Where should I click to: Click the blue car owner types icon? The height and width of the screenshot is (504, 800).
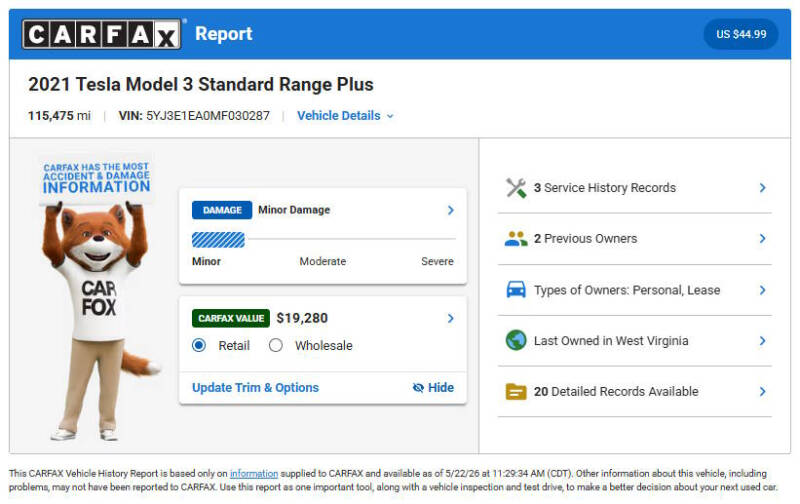tap(516, 290)
